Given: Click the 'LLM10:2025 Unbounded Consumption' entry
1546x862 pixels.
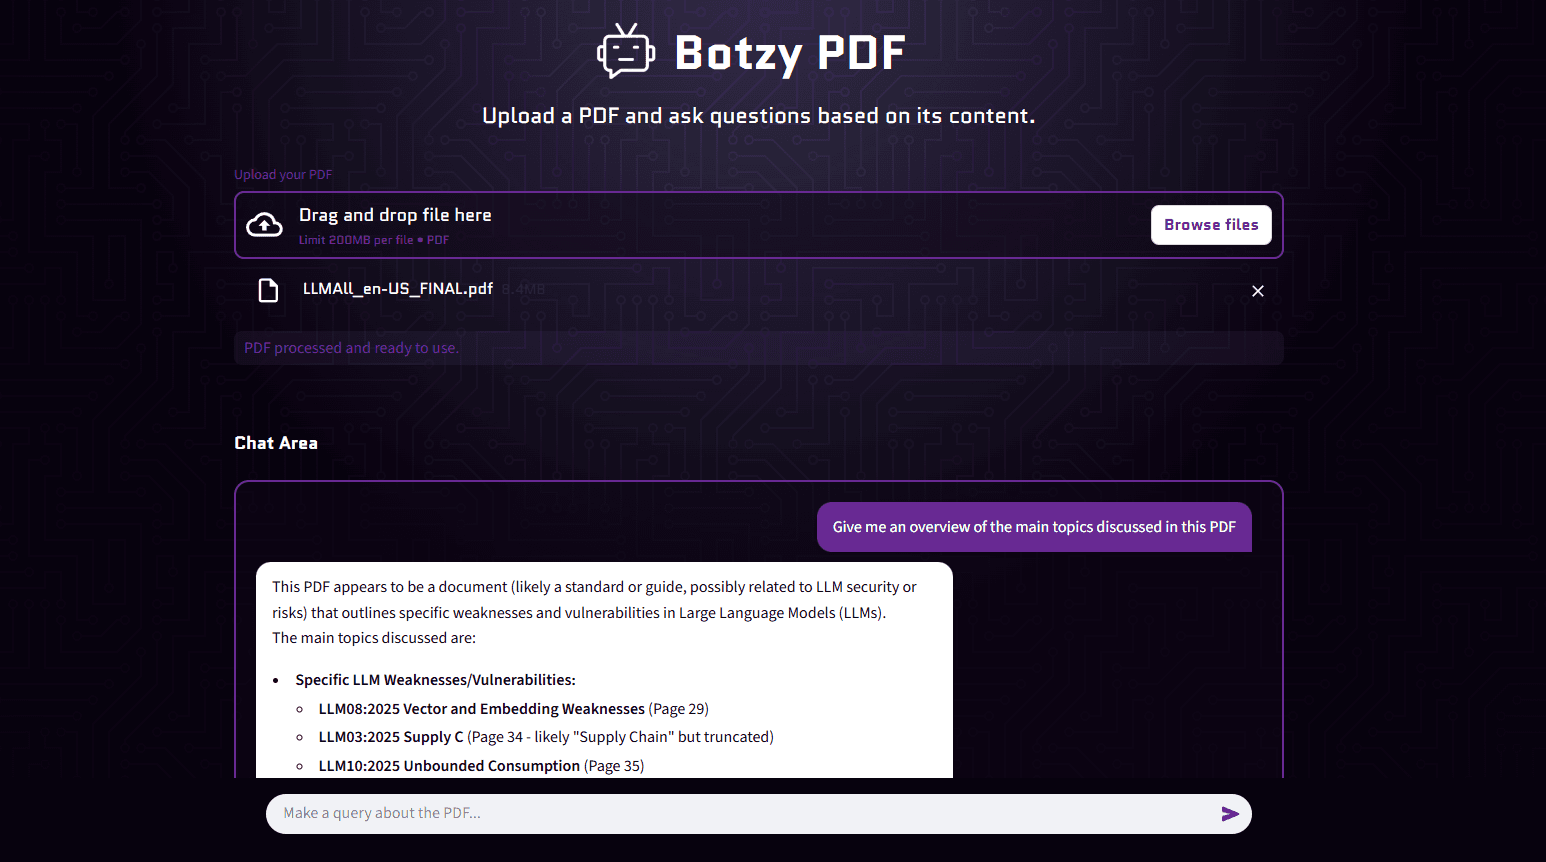Looking at the screenshot, I should click(x=449, y=765).
